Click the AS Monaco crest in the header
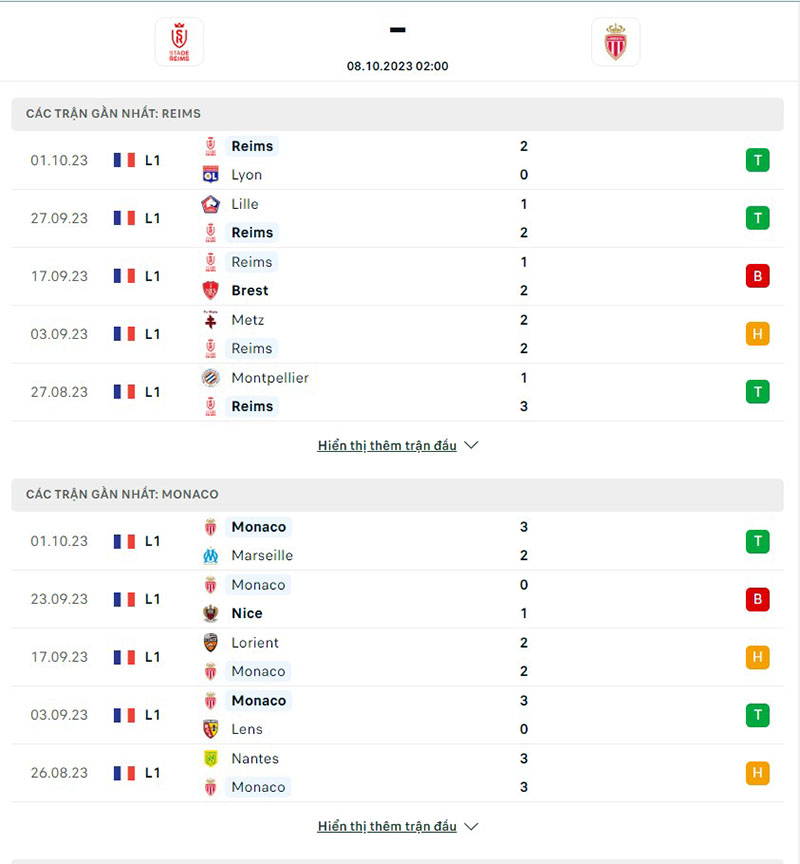Screen dimensions: 800x864 point(616,42)
